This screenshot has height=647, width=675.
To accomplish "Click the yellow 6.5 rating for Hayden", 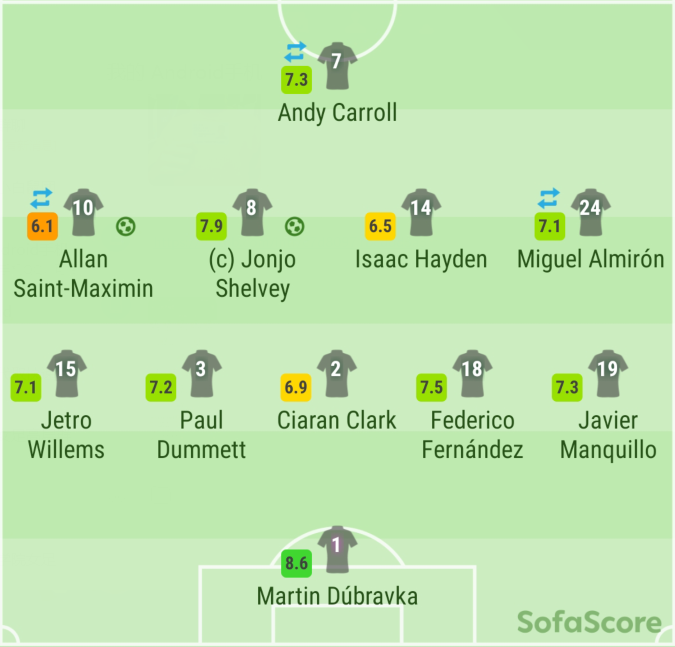I will [x=380, y=226].
